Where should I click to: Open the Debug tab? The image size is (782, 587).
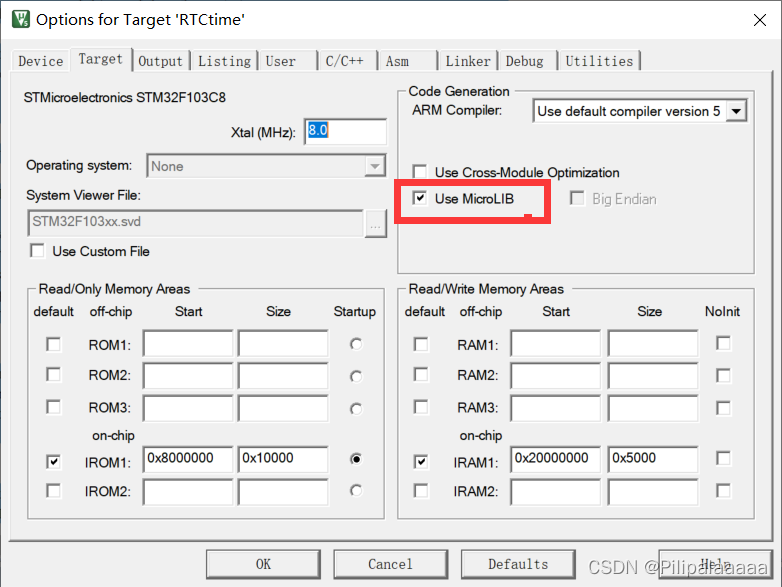[x=528, y=61]
